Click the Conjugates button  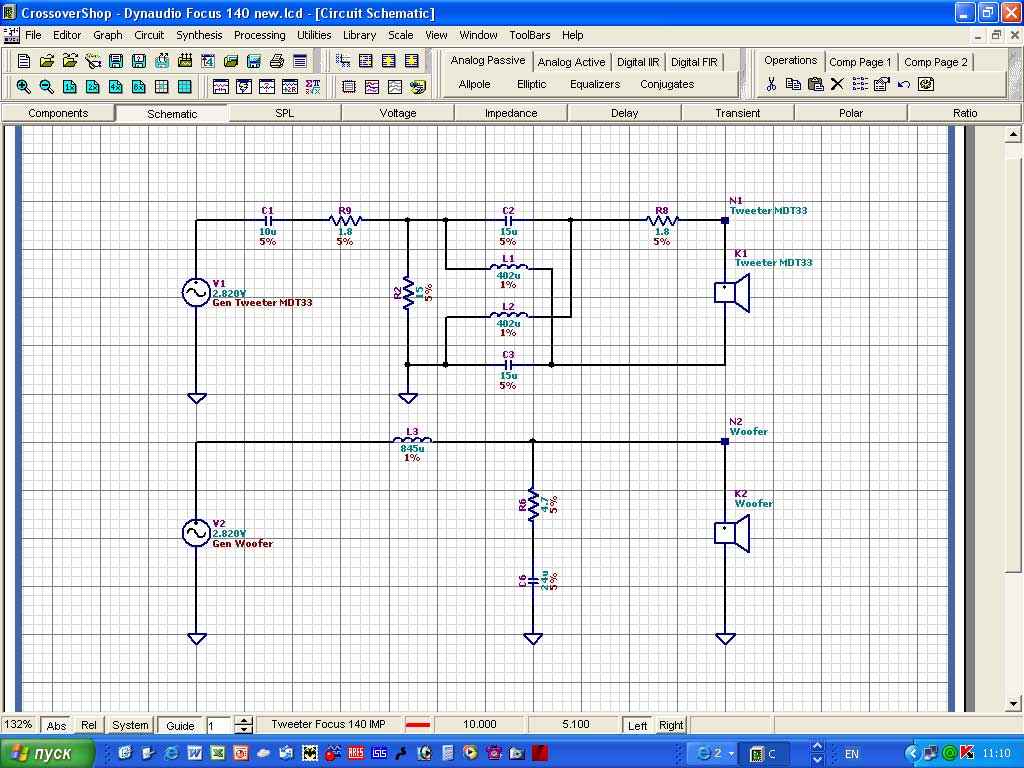pos(667,84)
